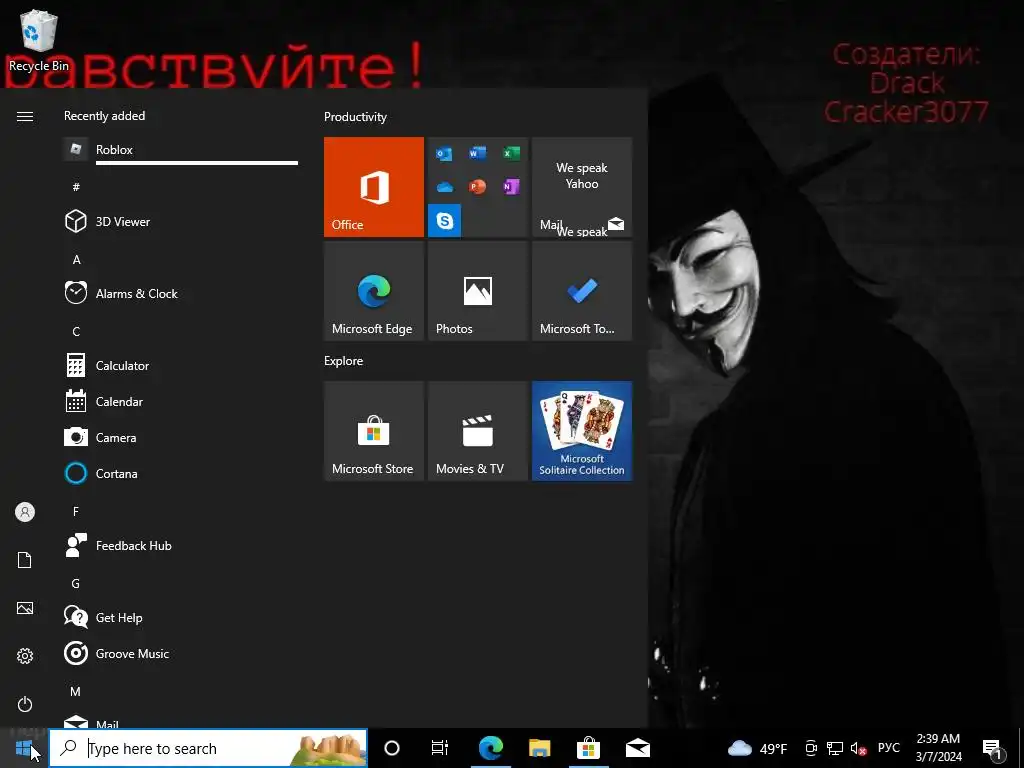Open Alarms & Clock app
1024x768 pixels.
coord(181,293)
